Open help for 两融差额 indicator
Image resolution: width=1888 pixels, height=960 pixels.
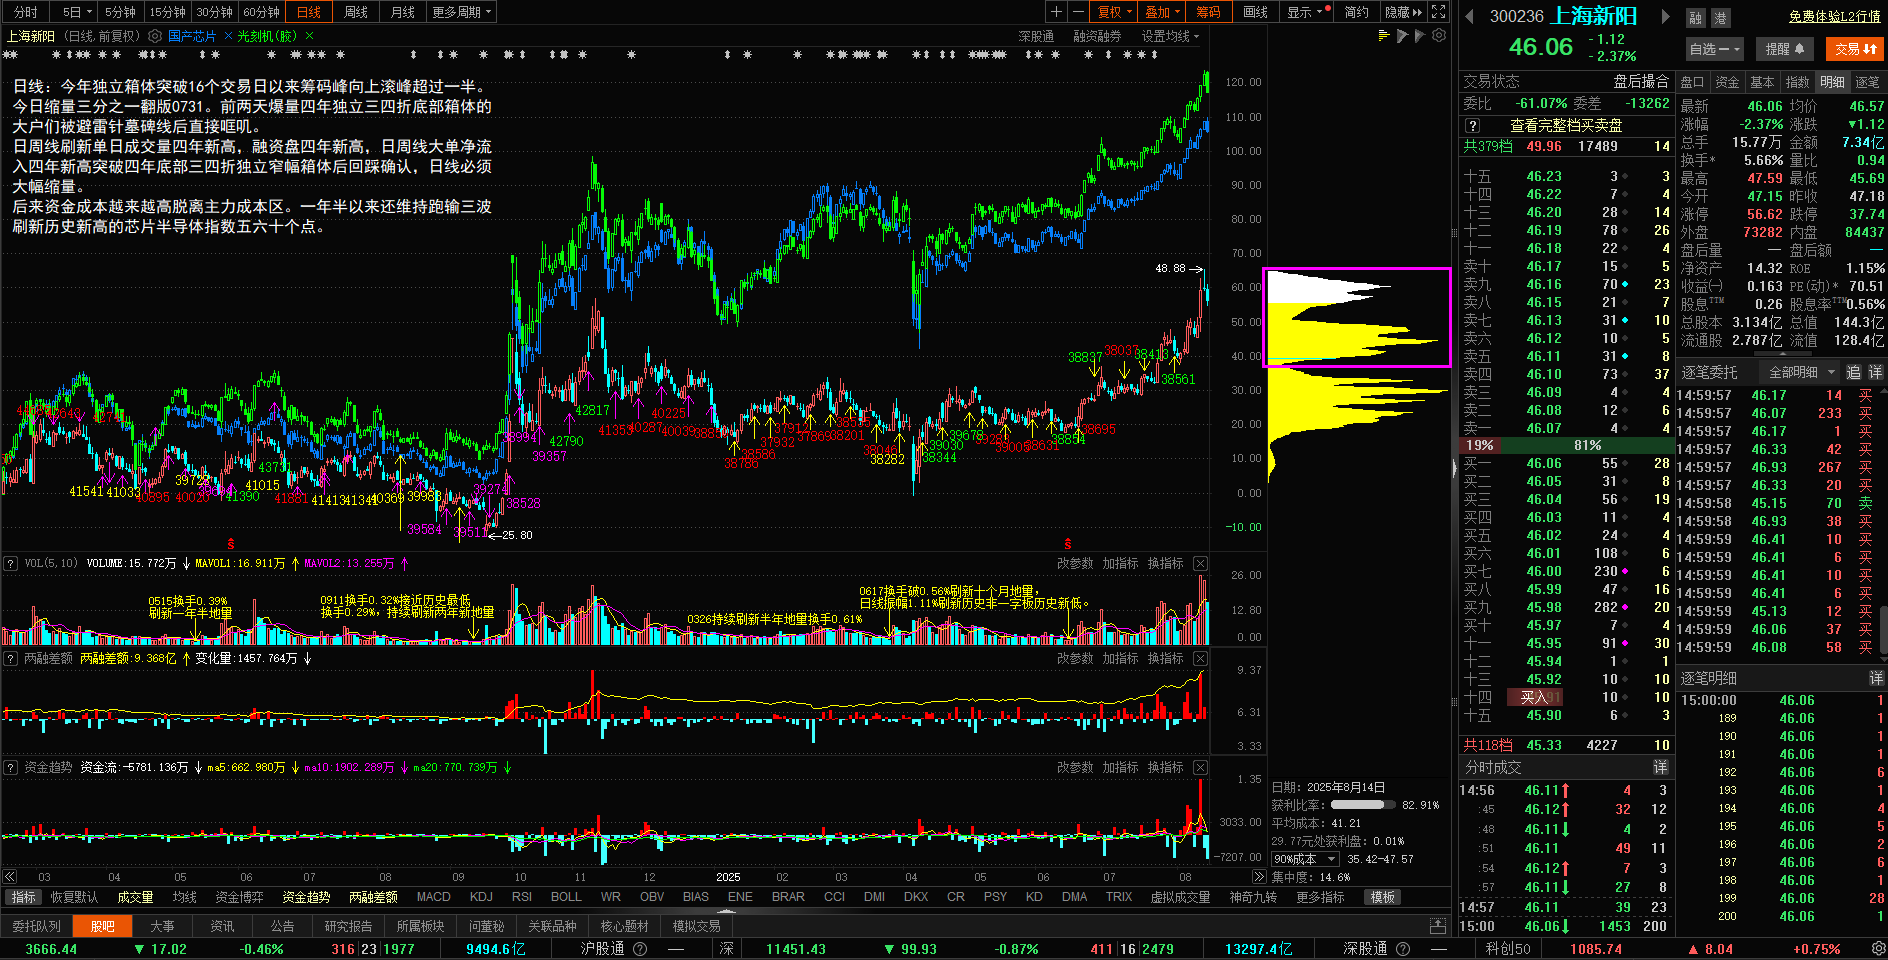pos(11,658)
